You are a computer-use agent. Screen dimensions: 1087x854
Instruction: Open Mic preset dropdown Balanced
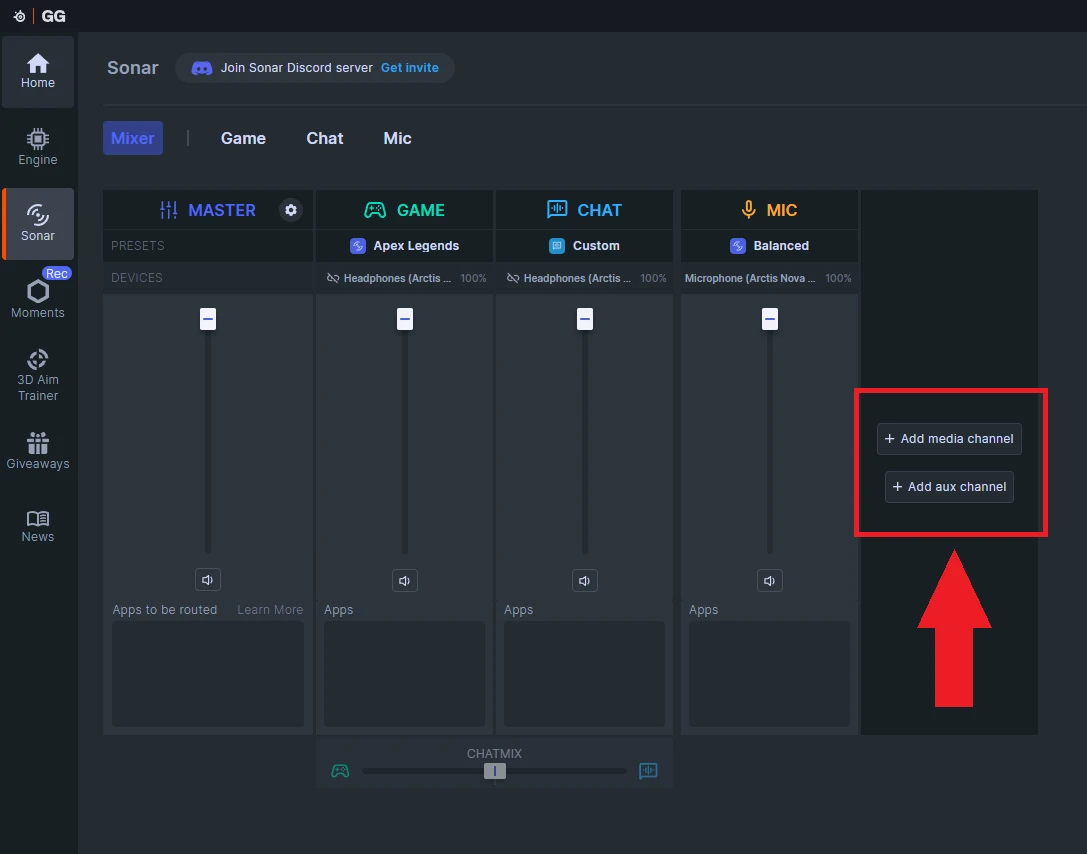coord(769,245)
